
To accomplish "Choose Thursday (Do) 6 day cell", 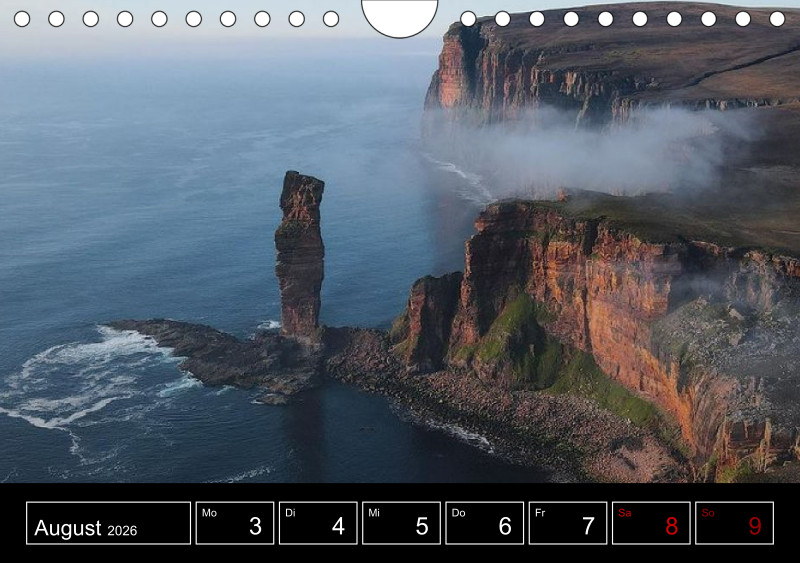I will [x=484, y=523].
